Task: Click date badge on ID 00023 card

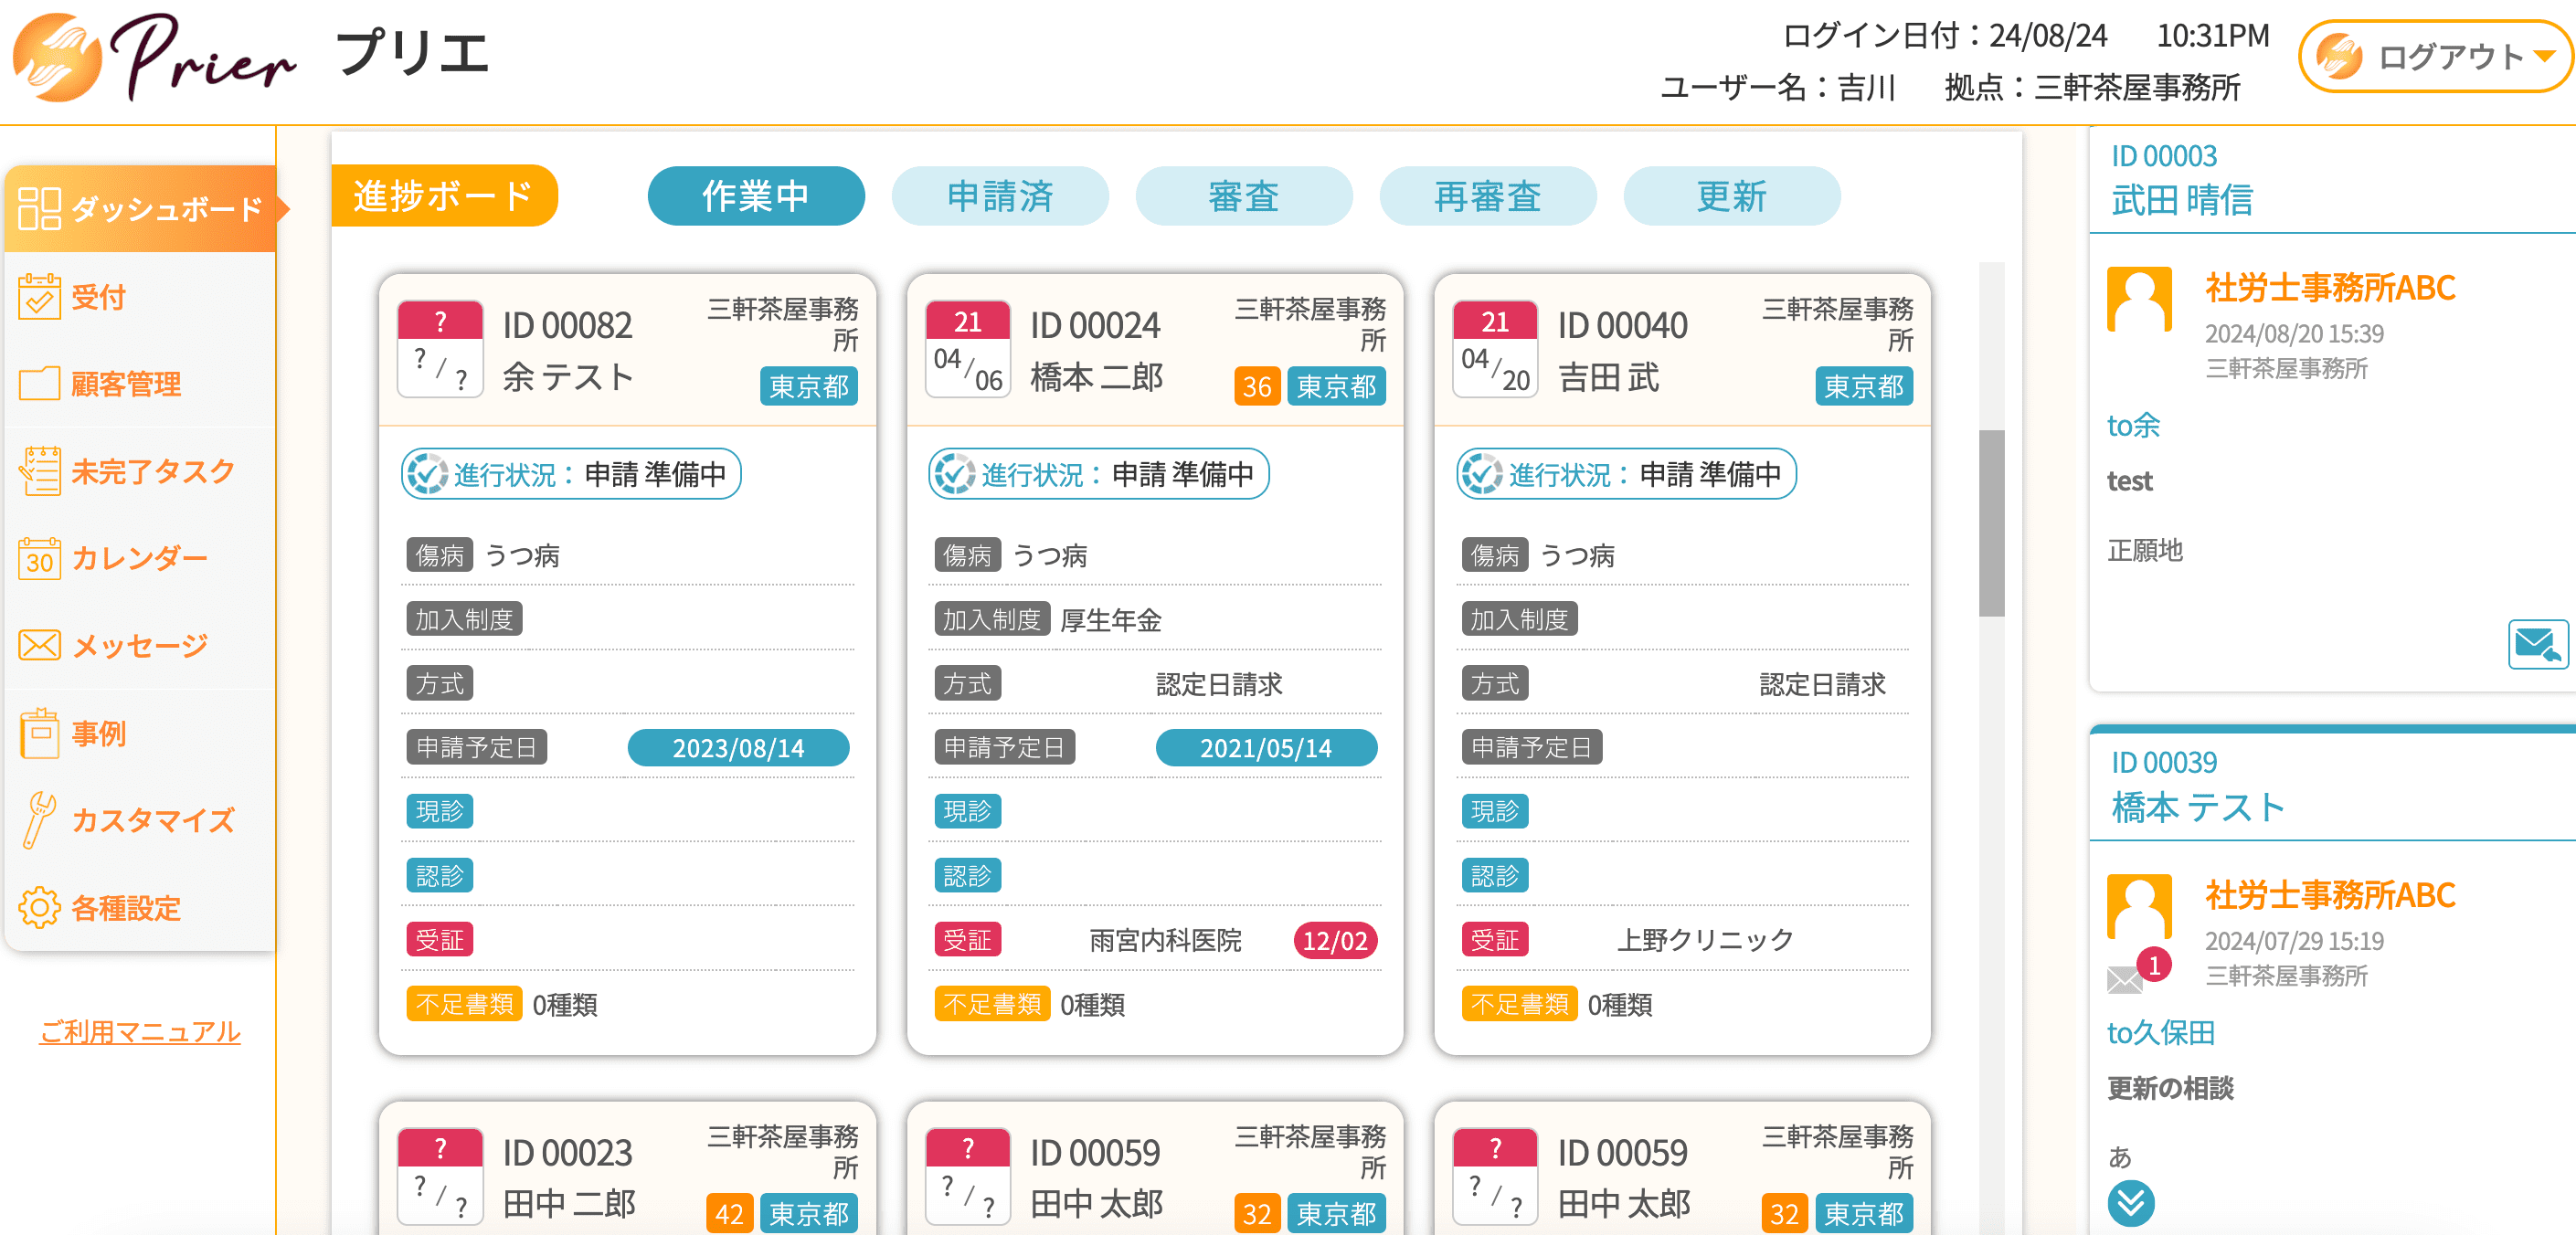Action: tap(441, 1176)
